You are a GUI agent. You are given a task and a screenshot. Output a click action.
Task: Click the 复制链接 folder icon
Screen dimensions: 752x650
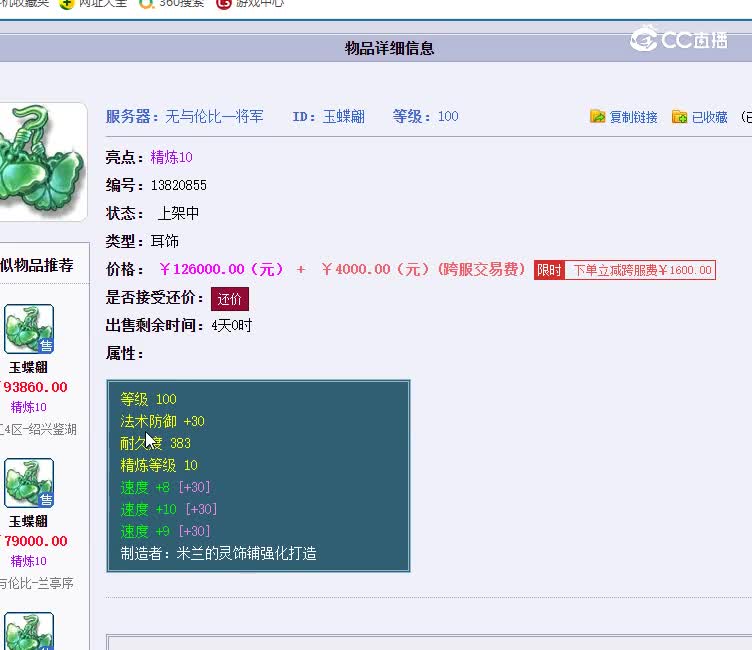click(597, 117)
